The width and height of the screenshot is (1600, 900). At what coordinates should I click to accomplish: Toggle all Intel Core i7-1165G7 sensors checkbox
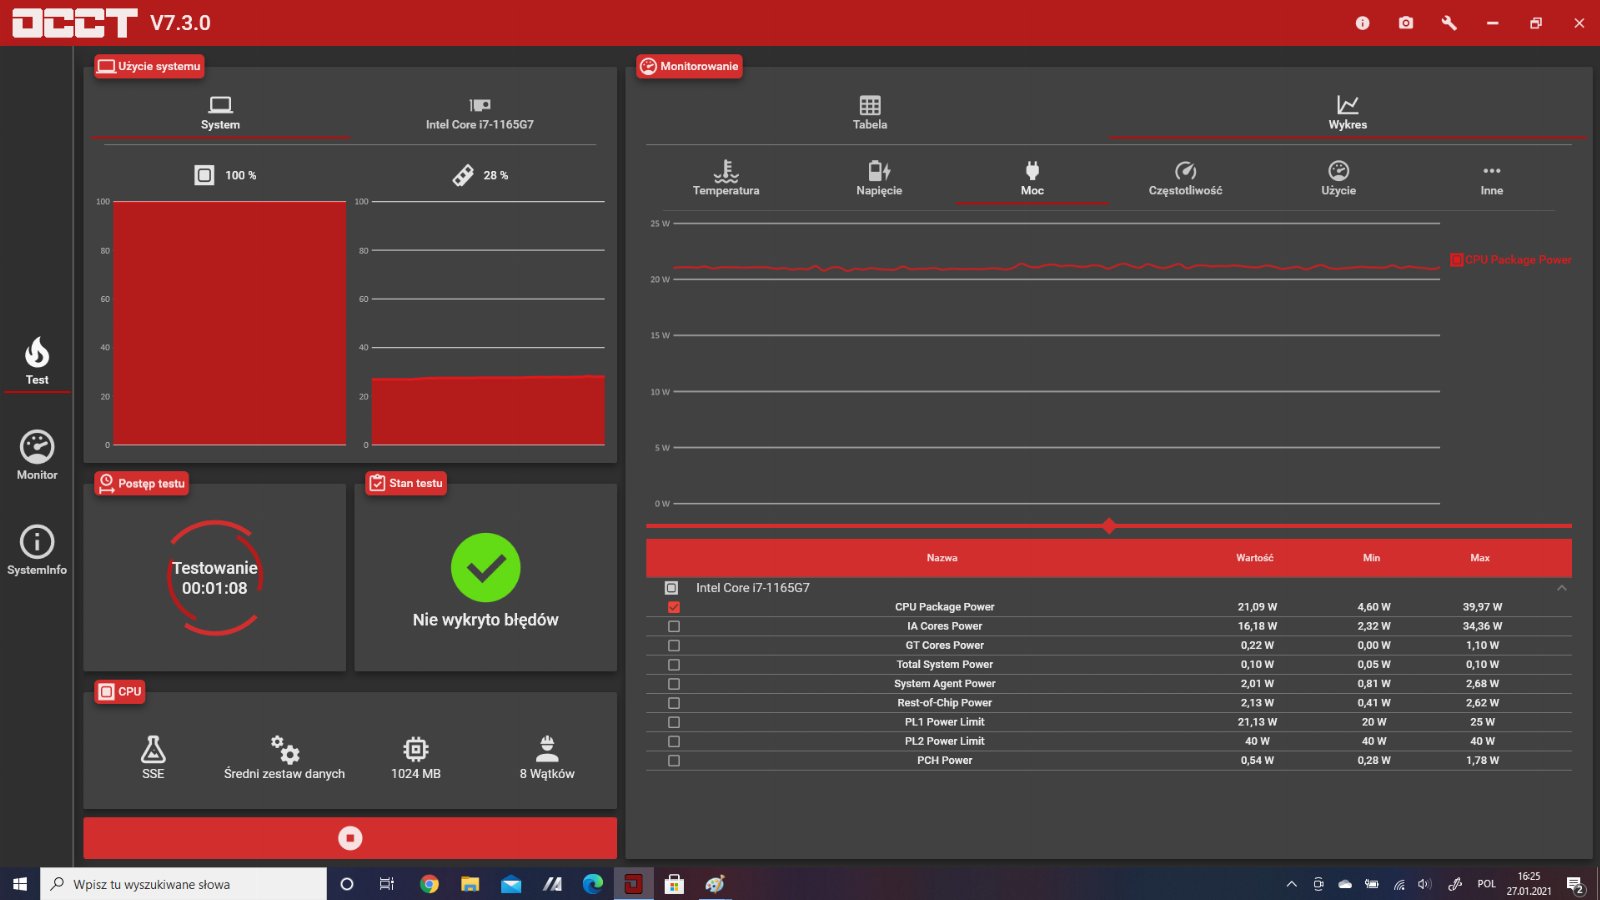(672, 588)
